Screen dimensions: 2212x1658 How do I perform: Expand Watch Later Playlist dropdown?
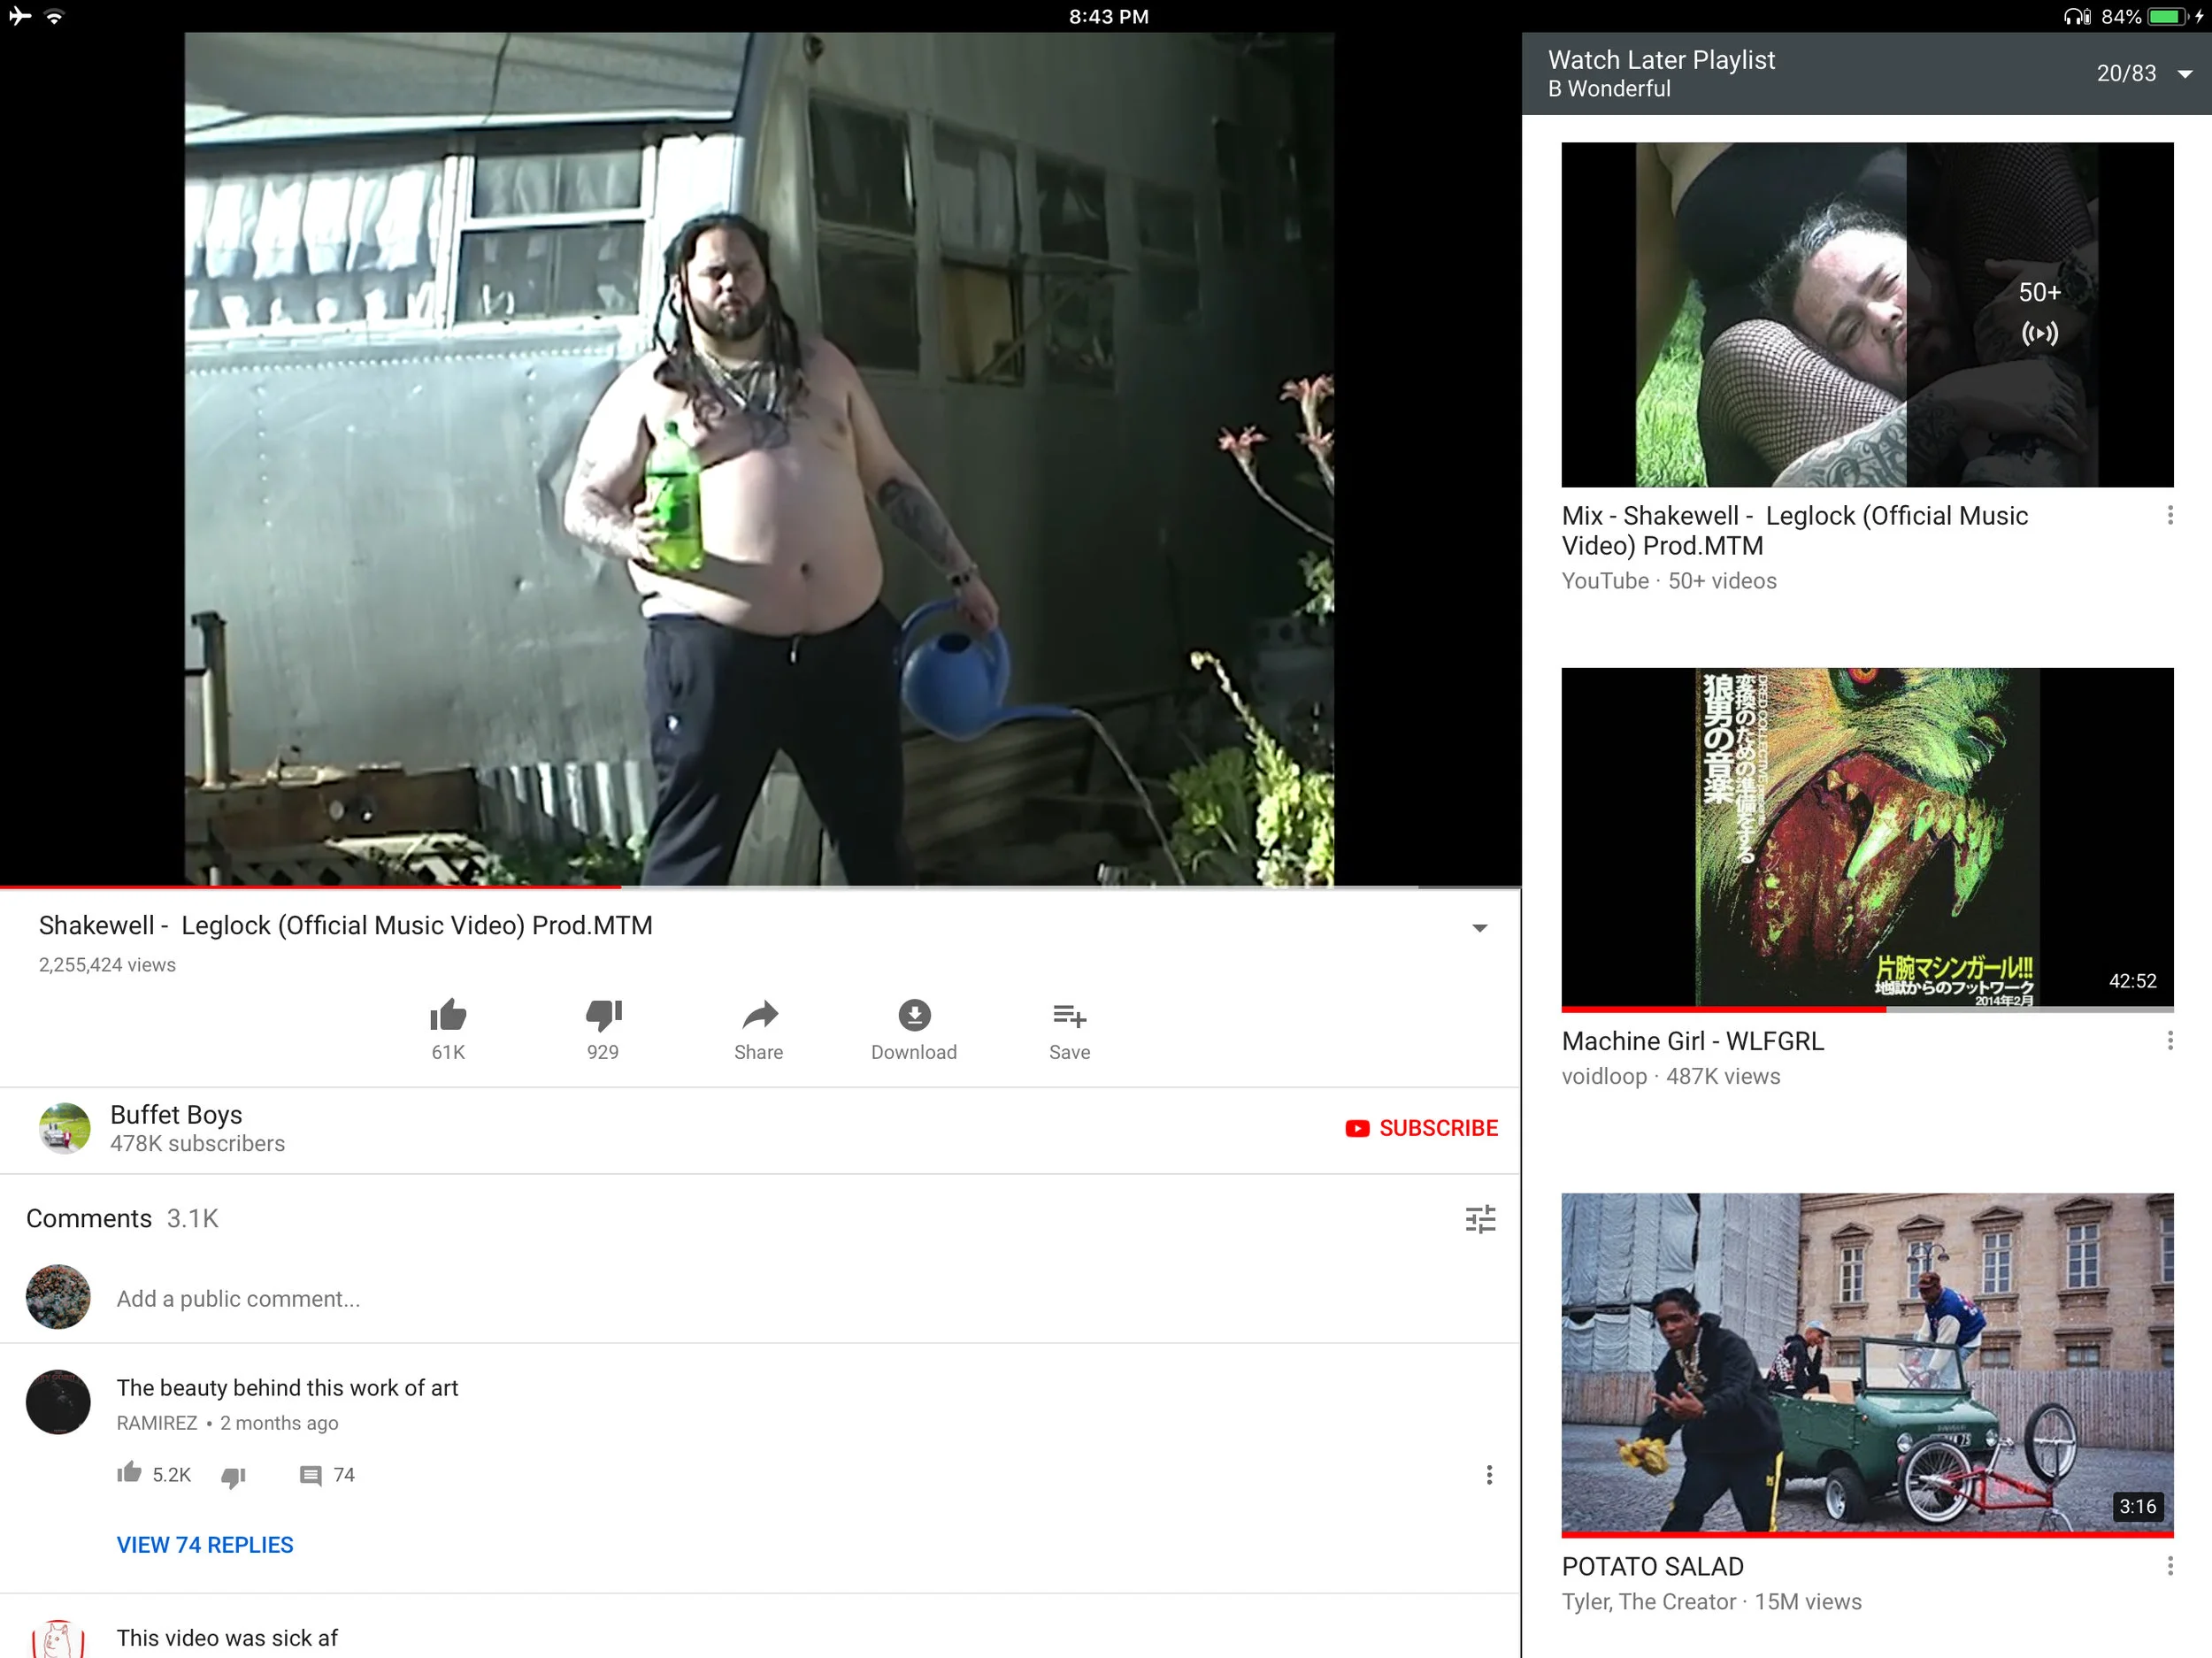[x=2185, y=74]
